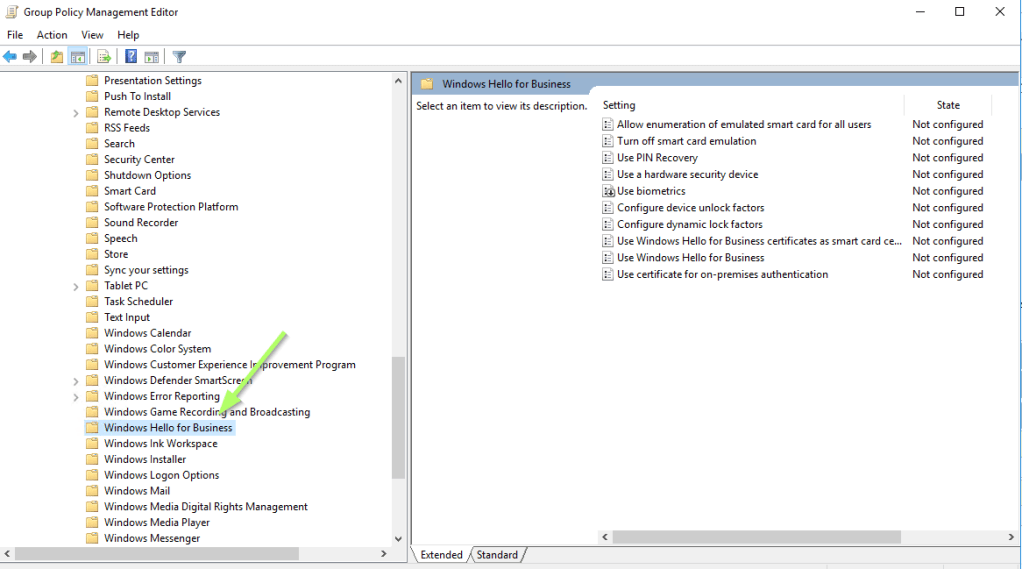The image size is (1022, 569).
Task: Click the Setting column header
Action: (619, 105)
